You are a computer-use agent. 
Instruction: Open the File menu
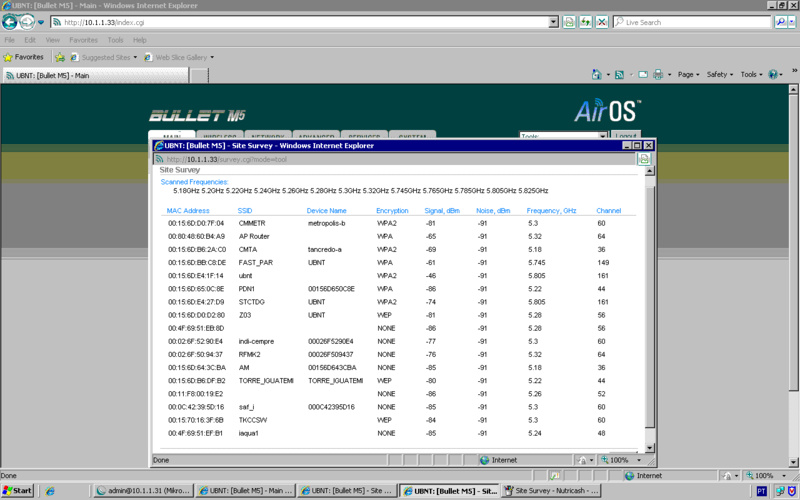[x=9, y=40]
